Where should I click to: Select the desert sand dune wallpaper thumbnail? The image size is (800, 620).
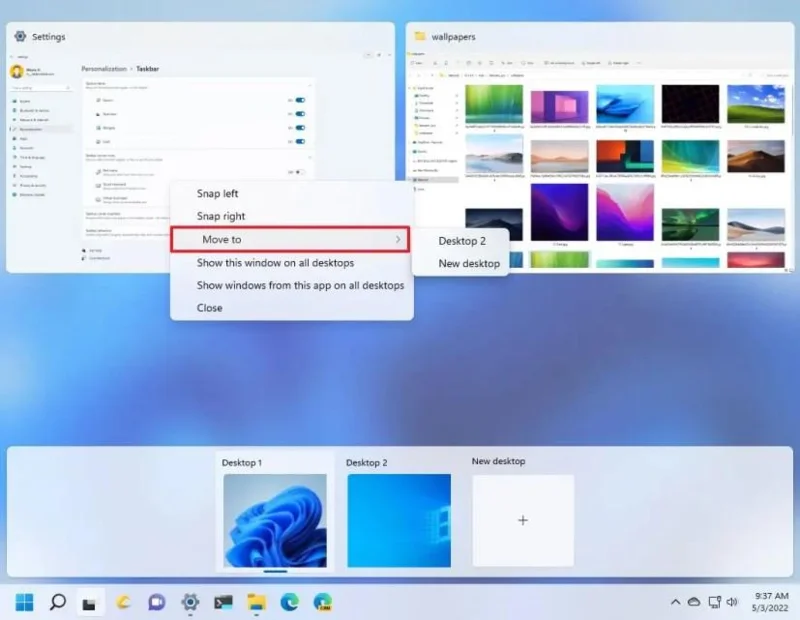pos(756,156)
